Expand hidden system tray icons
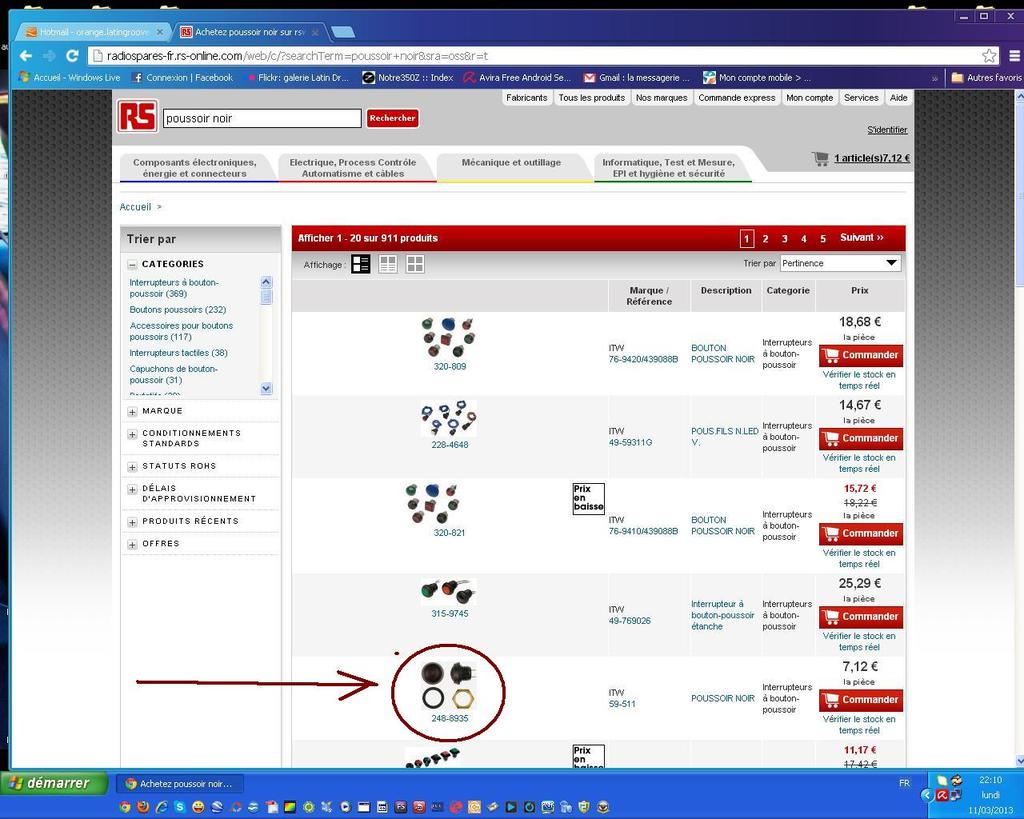 click(926, 795)
